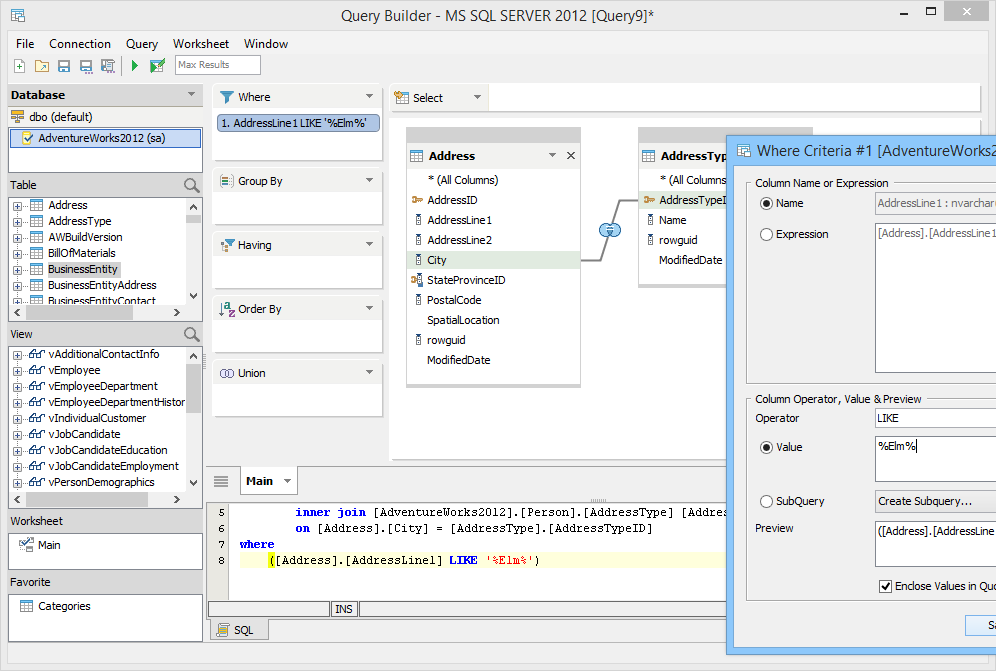Screen dimensions: 996x671
Task: Click the Select panel icon
Action: pos(401,98)
